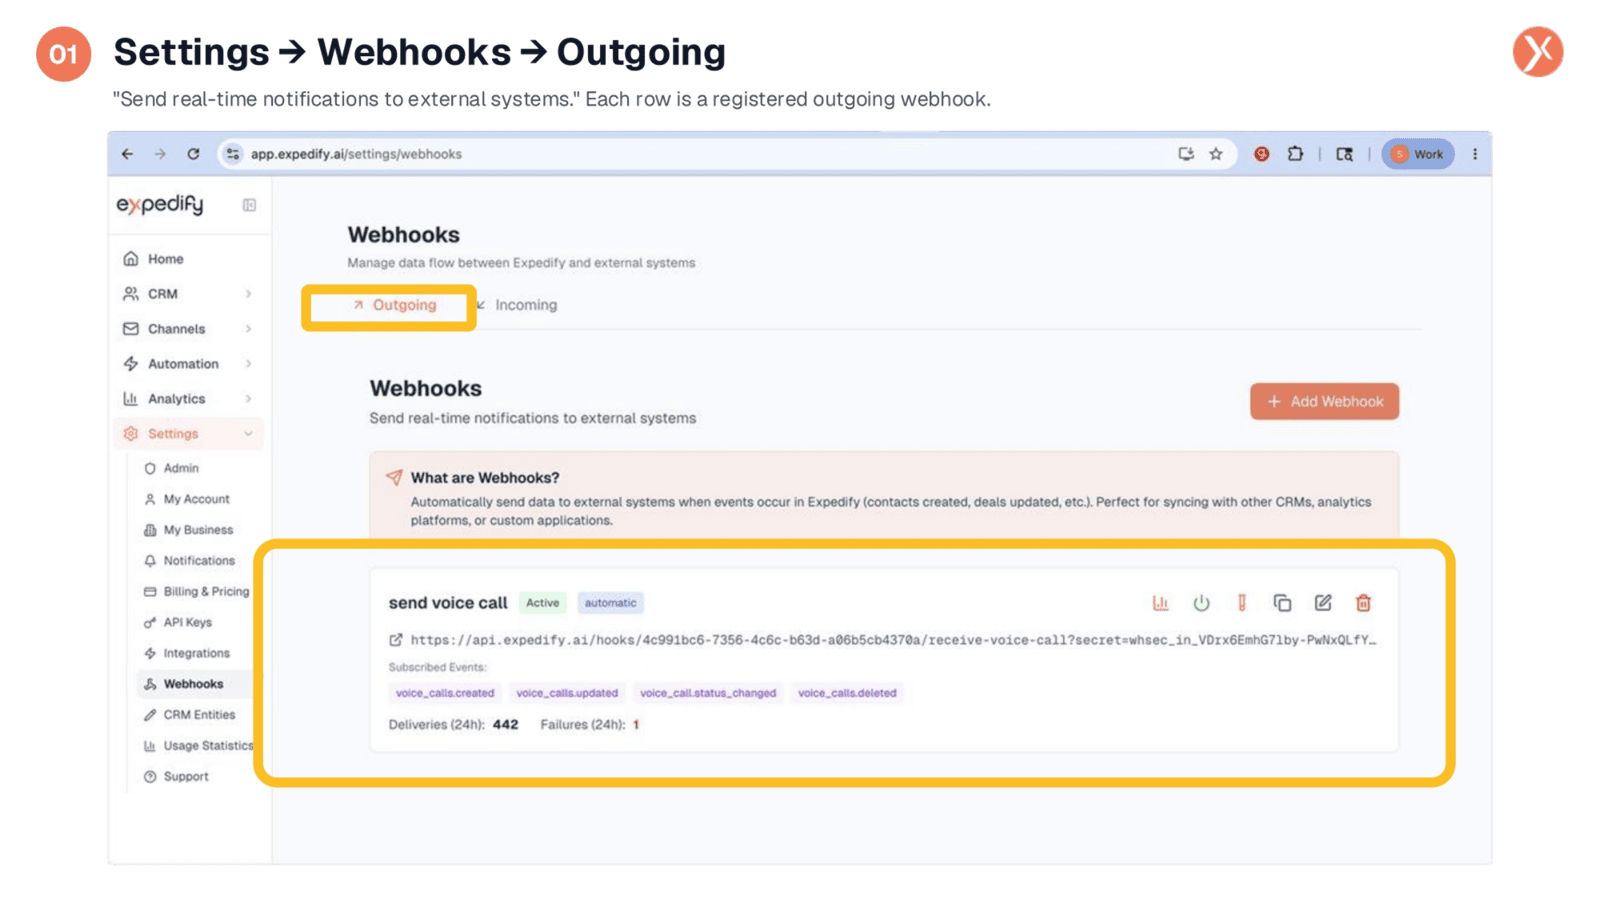
Task: Open My Account settings
Action: [196, 499]
